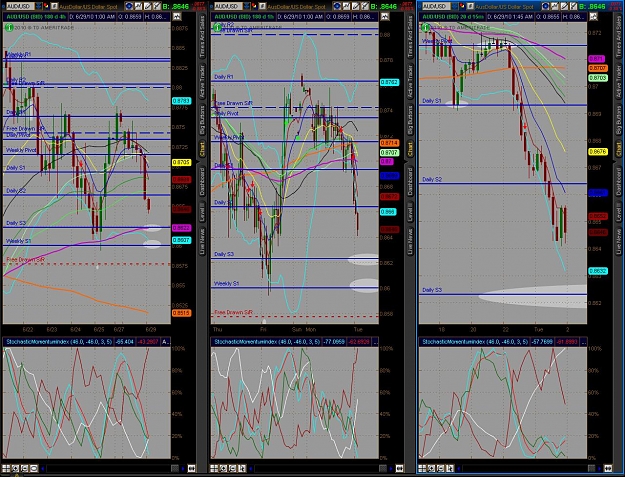The image size is (625, 477).
Task: Click AUD/USD symbol field in right chart
Action: [x=436, y=6]
